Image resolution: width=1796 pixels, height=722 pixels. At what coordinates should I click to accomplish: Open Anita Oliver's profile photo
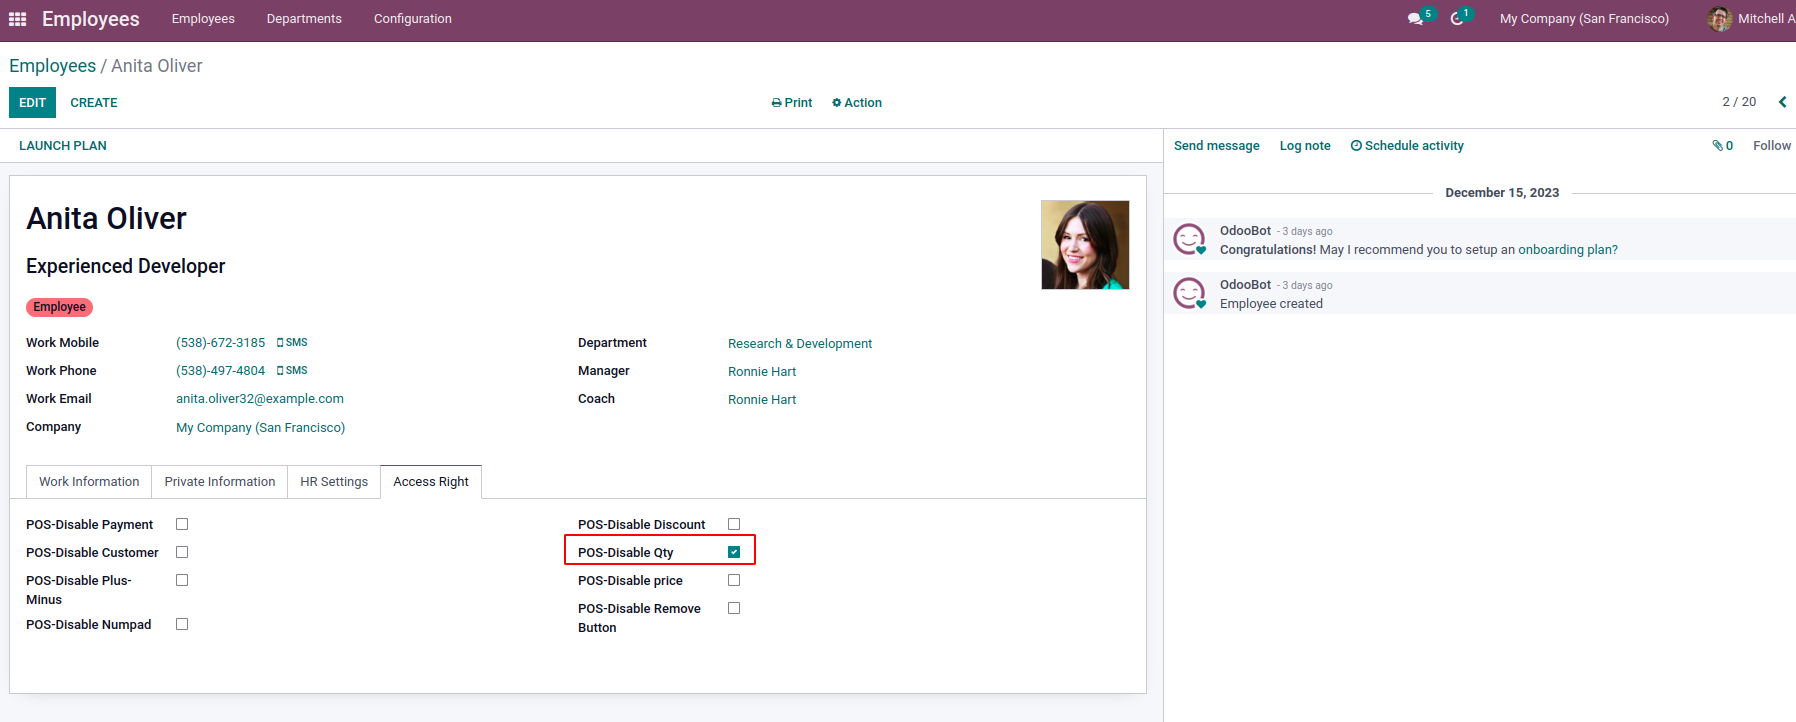pos(1085,245)
